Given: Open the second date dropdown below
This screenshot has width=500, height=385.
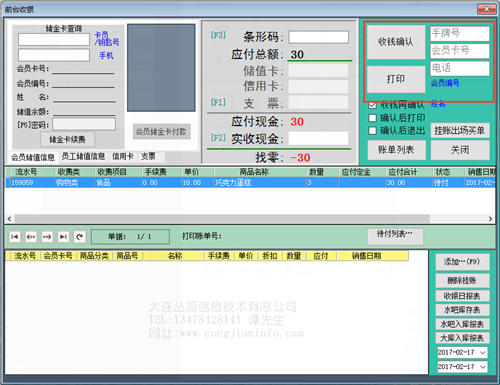Looking at the screenshot, I should pyautogui.click(x=483, y=367).
